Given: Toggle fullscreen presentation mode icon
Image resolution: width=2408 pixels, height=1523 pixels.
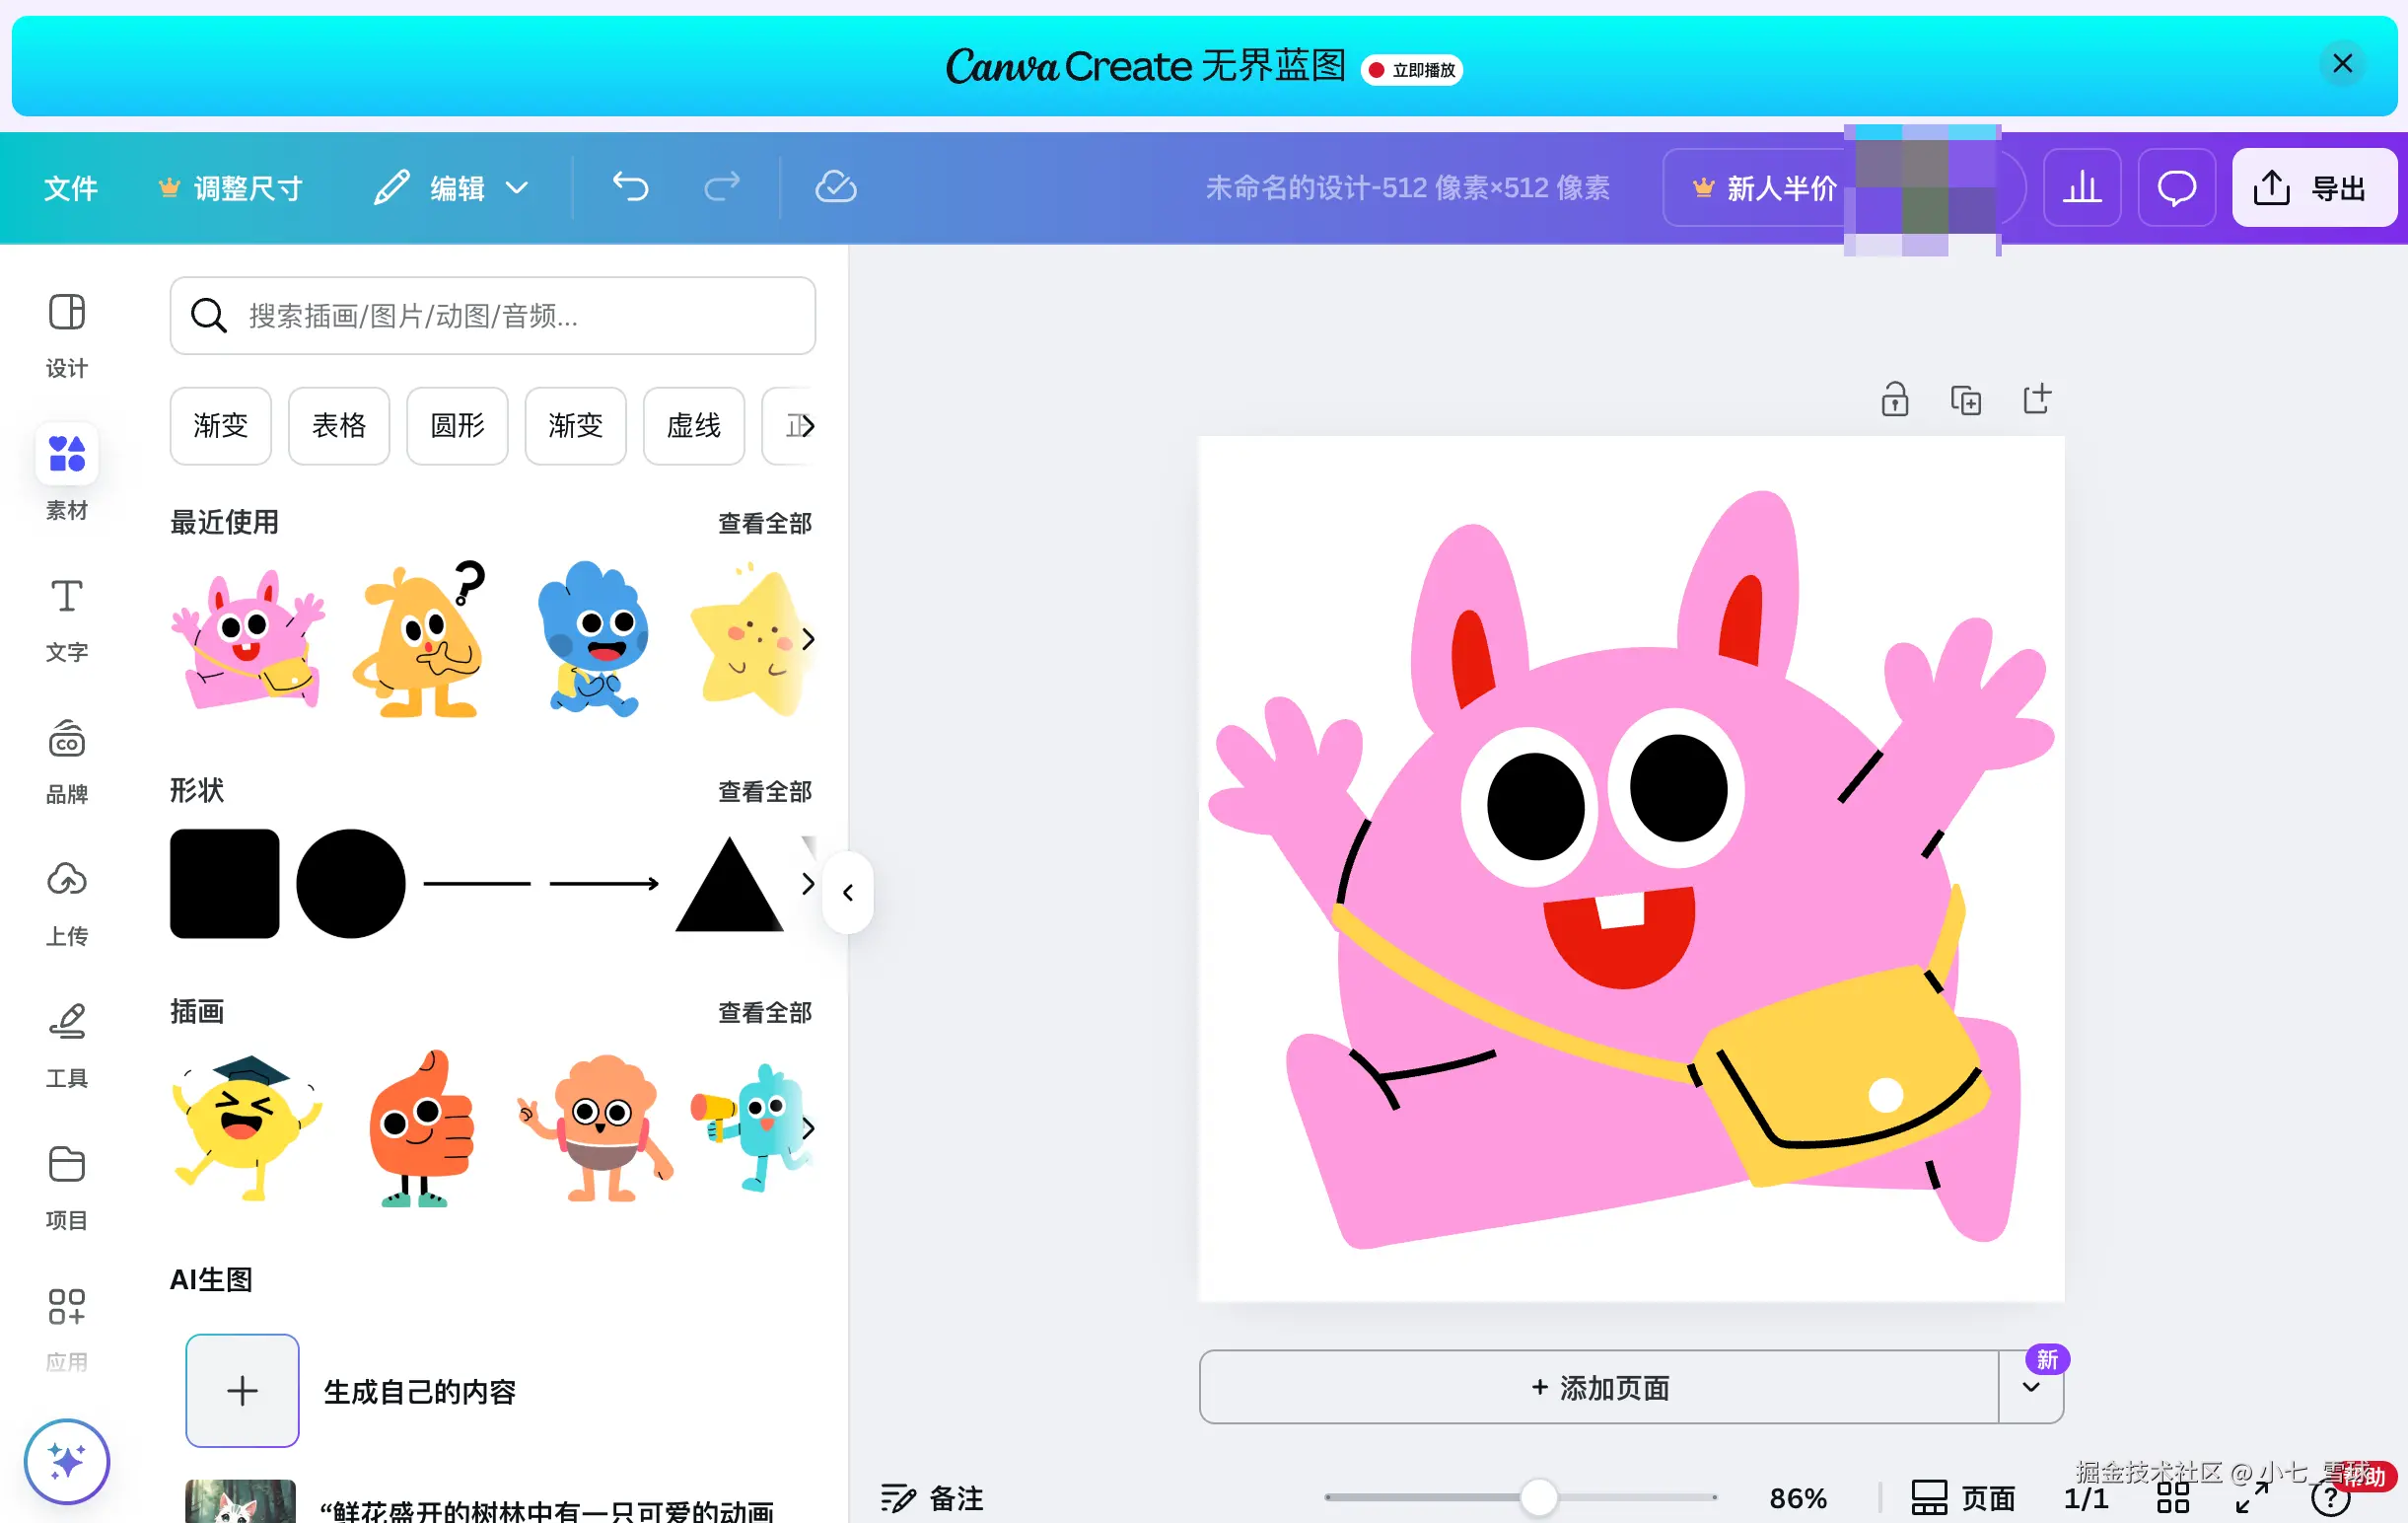Looking at the screenshot, I should click(x=2252, y=1497).
